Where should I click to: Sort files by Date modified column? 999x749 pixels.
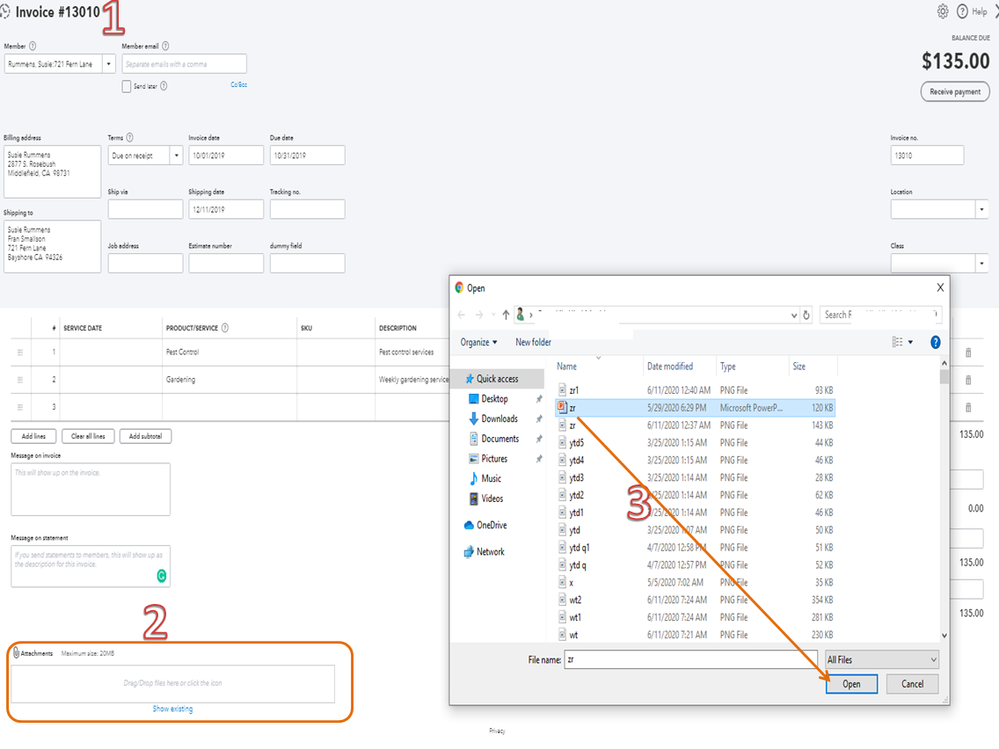coord(670,366)
